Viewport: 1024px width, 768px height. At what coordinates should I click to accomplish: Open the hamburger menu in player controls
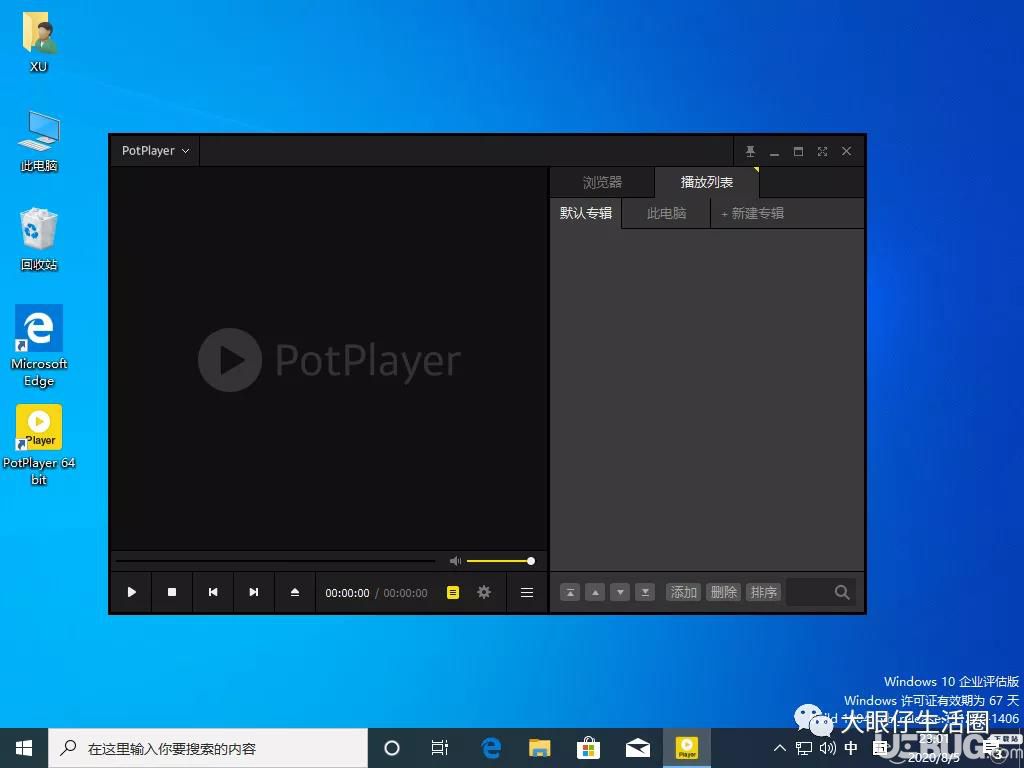[x=527, y=592]
